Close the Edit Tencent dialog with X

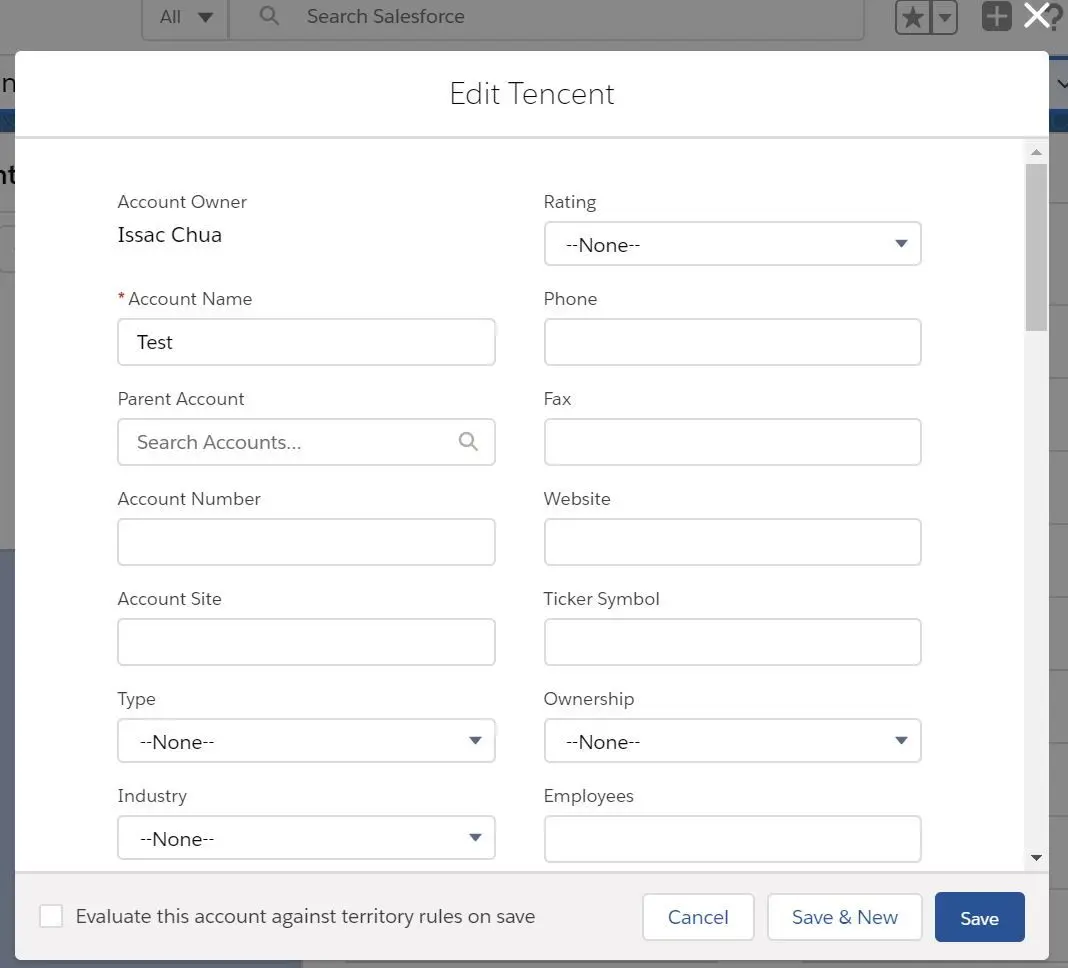pos(1037,15)
